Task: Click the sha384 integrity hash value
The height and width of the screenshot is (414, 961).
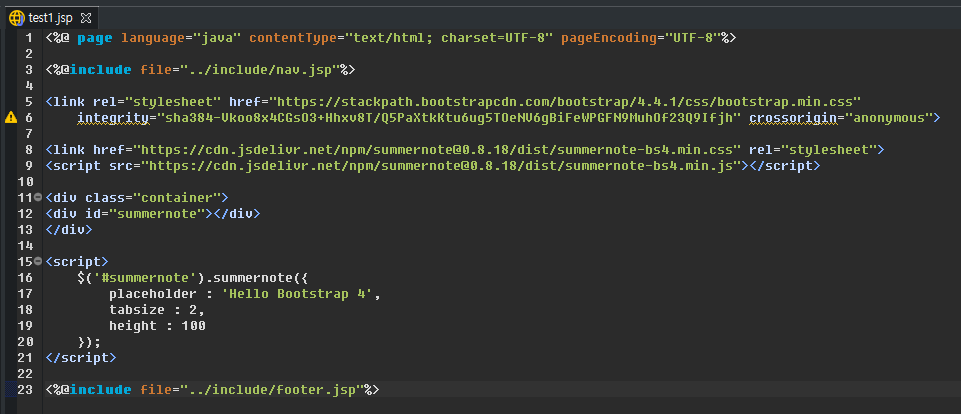Action: pyautogui.click(x=449, y=118)
